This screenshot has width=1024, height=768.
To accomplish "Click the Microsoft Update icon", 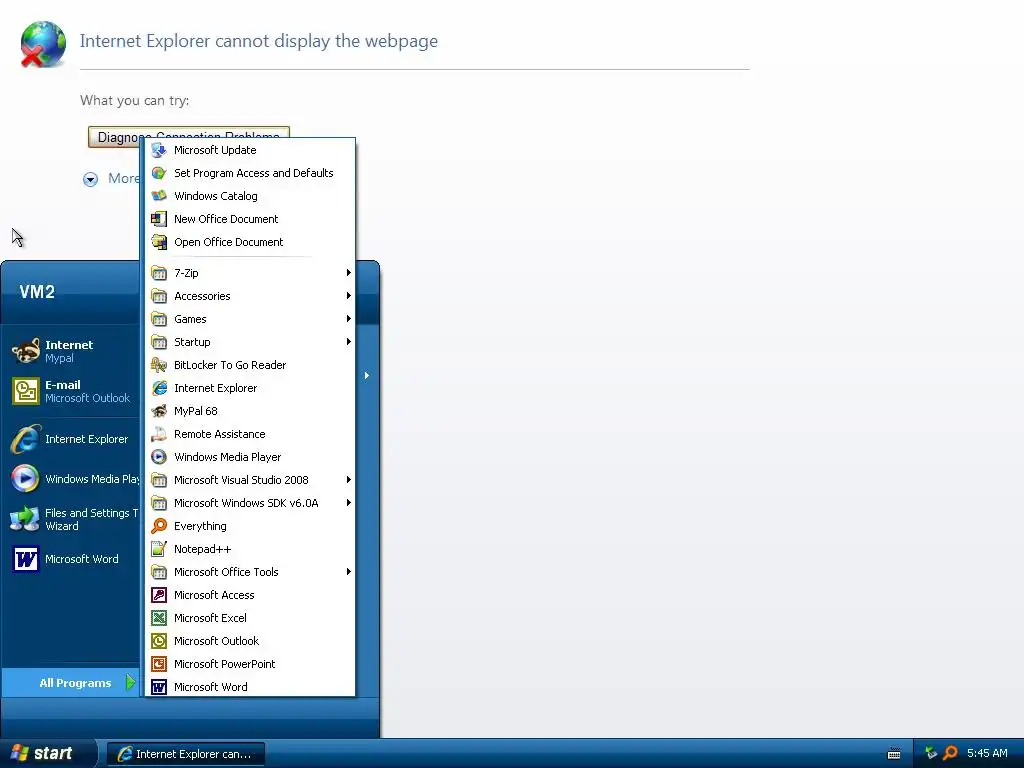I will [x=159, y=150].
